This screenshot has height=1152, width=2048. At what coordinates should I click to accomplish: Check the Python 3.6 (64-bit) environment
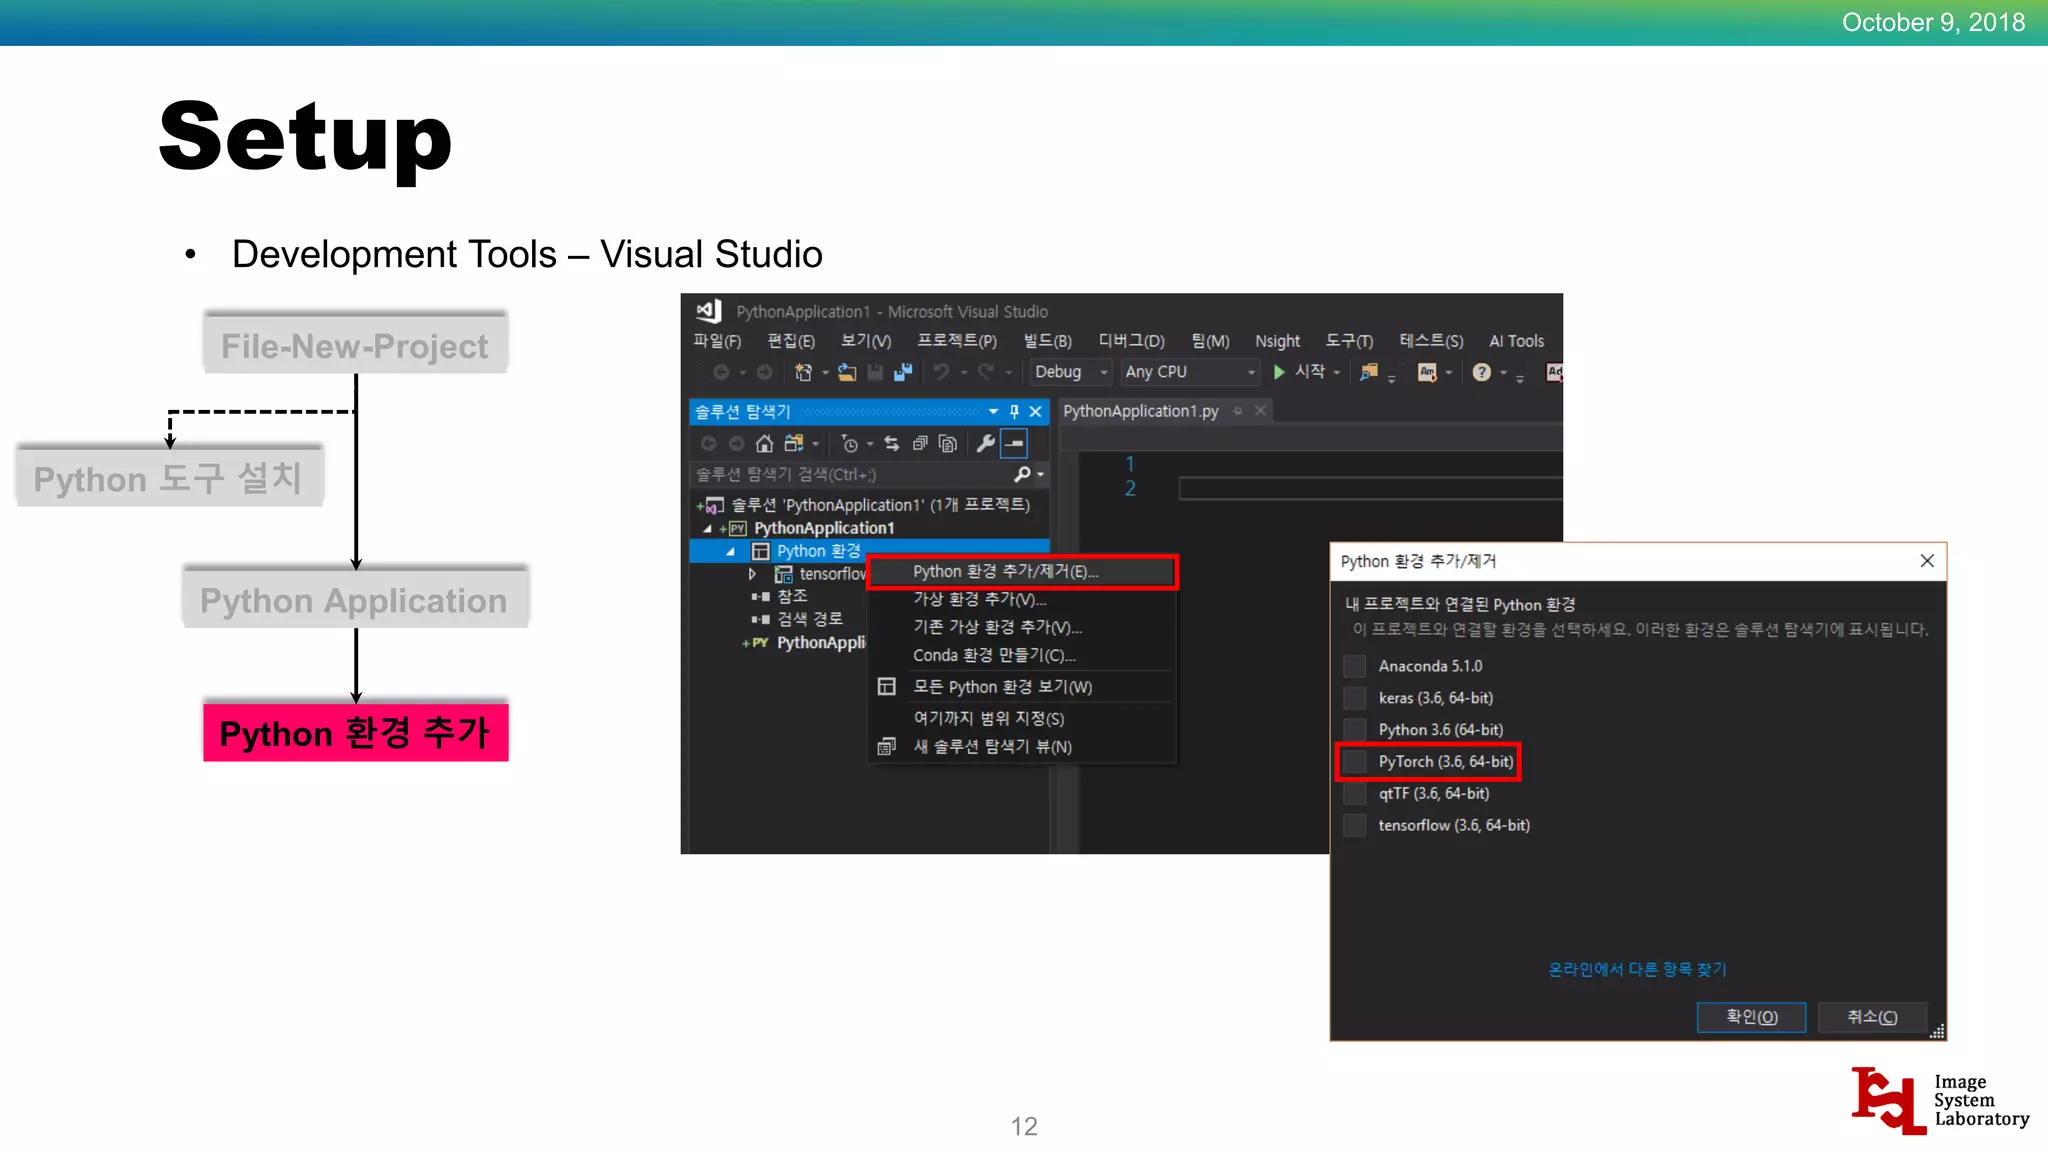point(1355,730)
